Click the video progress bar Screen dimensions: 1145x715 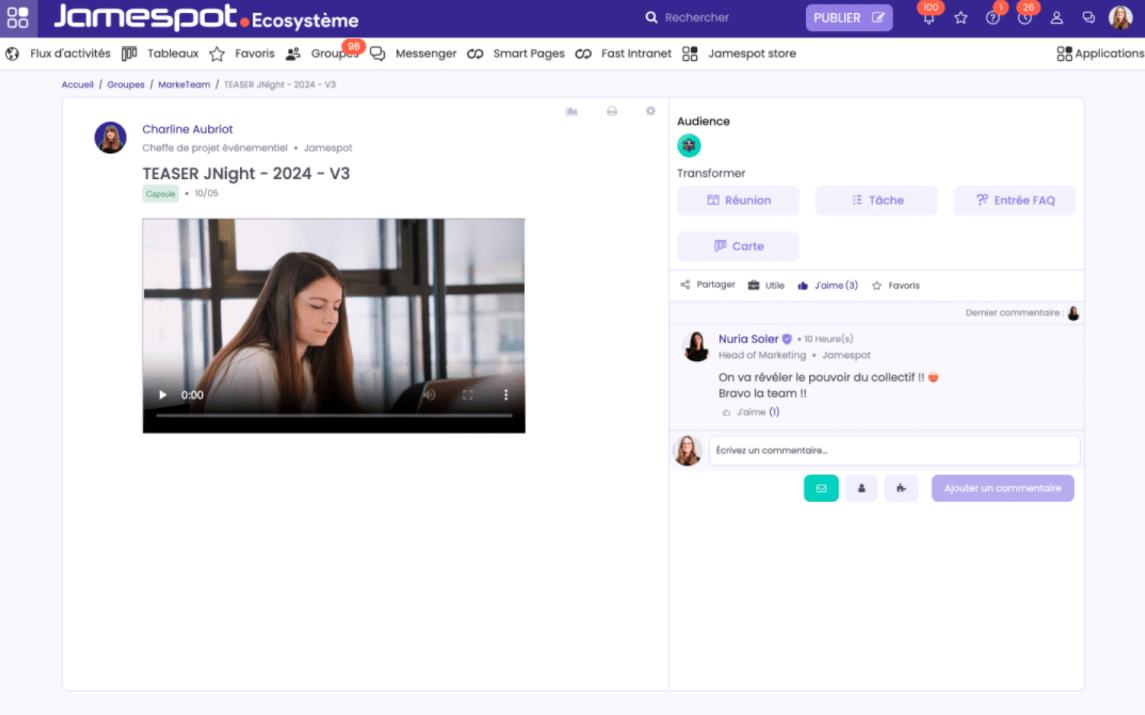[333, 415]
